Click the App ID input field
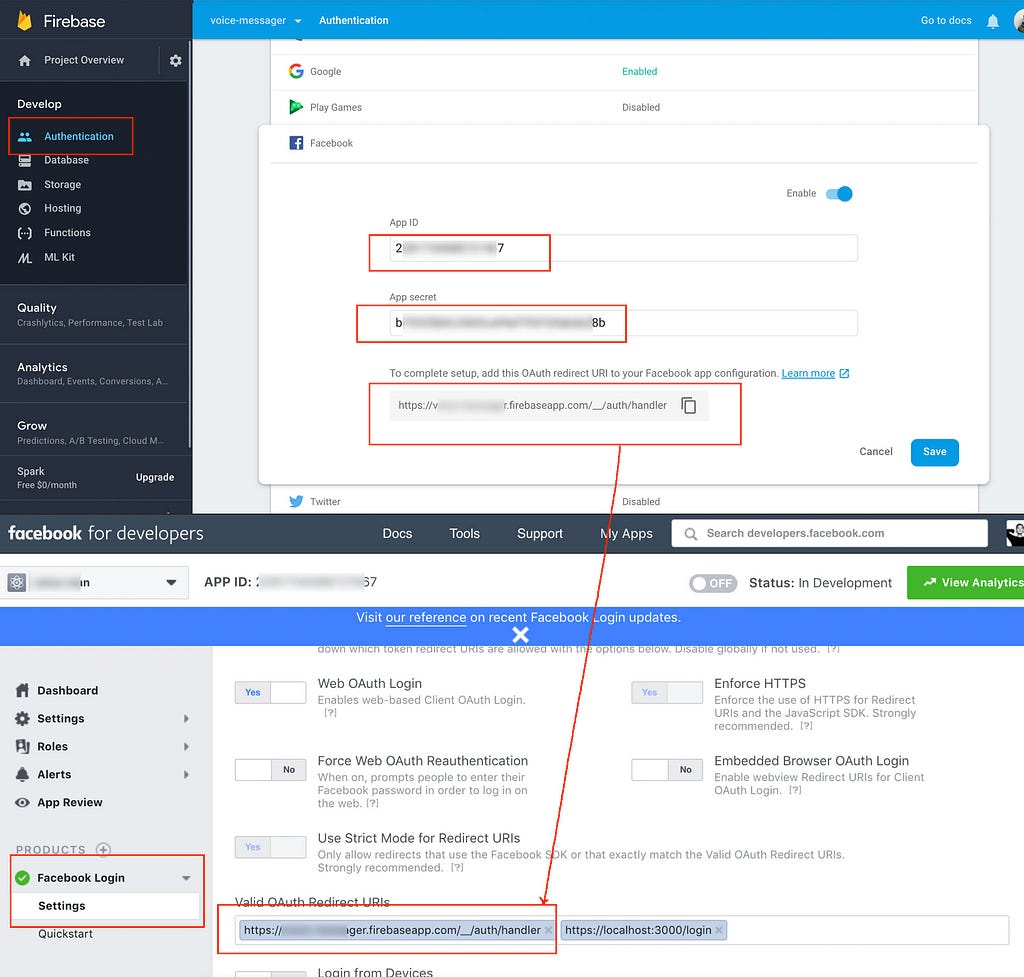This screenshot has width=1024, height=977. point(624,248)
